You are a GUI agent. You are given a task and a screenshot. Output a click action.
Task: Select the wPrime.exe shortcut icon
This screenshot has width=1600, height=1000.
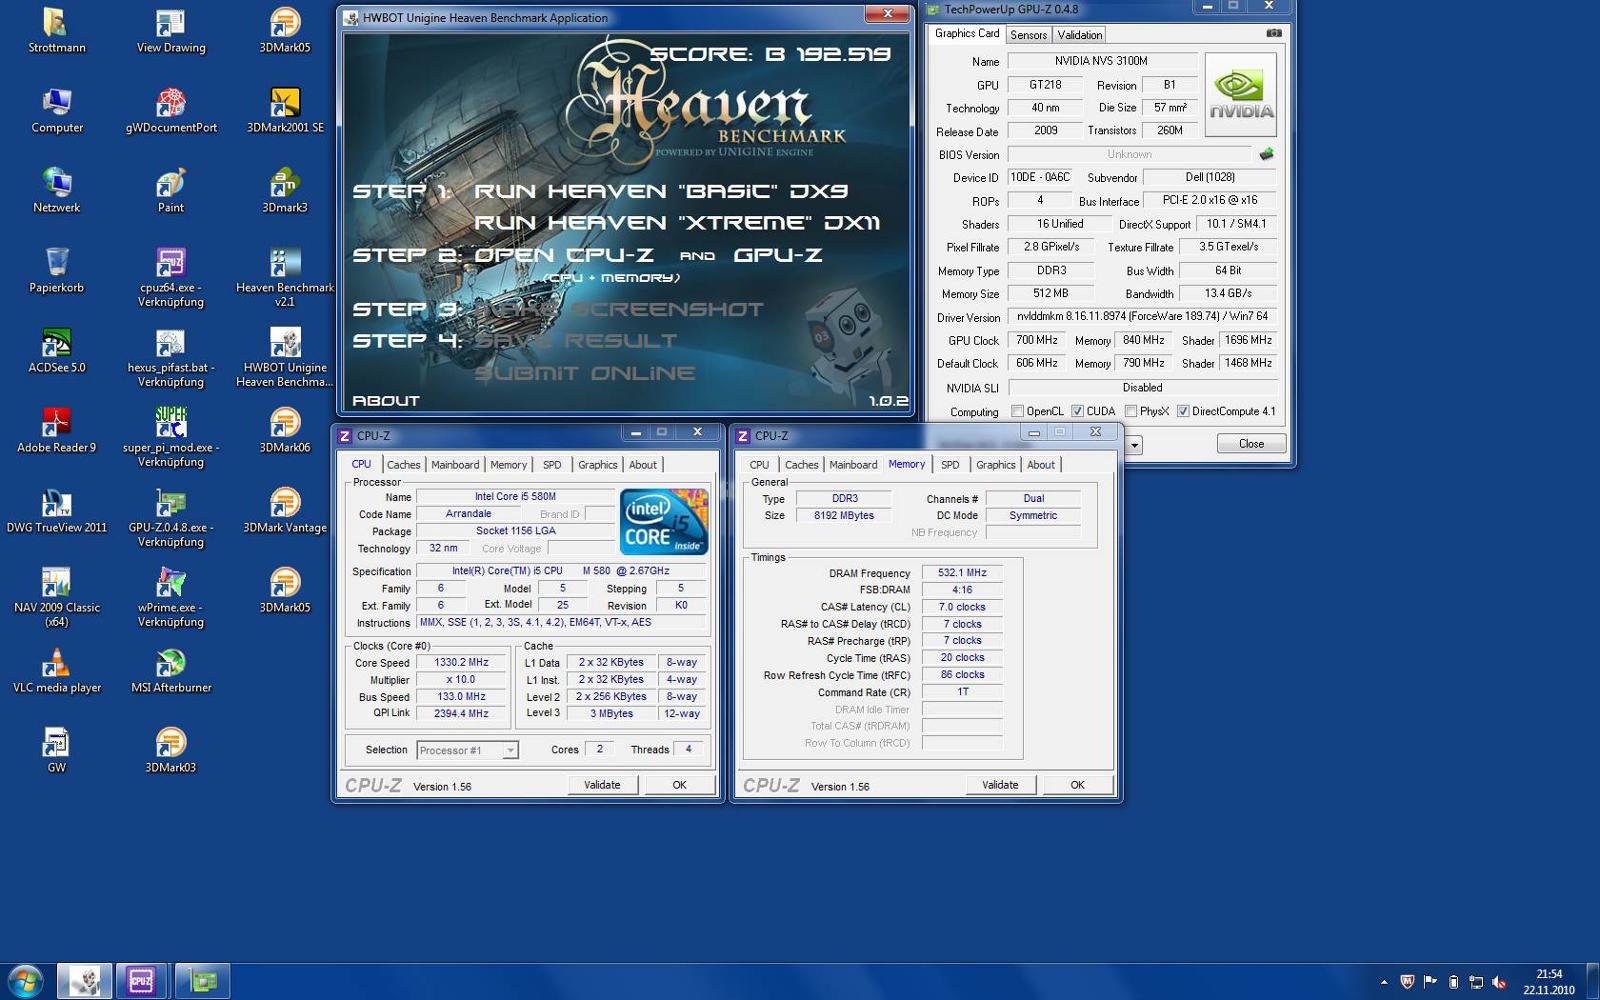170,597
